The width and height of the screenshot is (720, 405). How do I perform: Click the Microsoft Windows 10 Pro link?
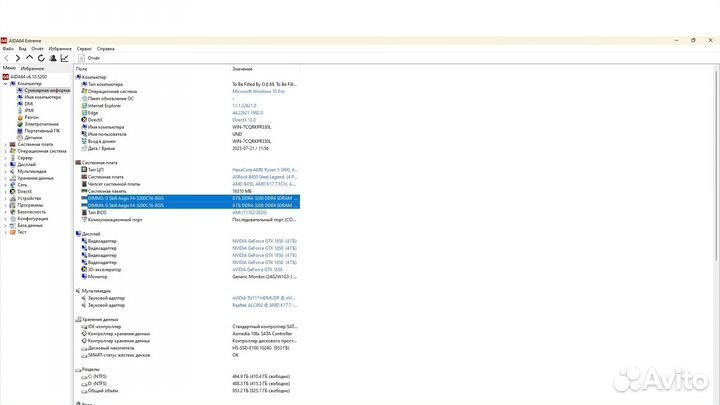click(260, 91)
